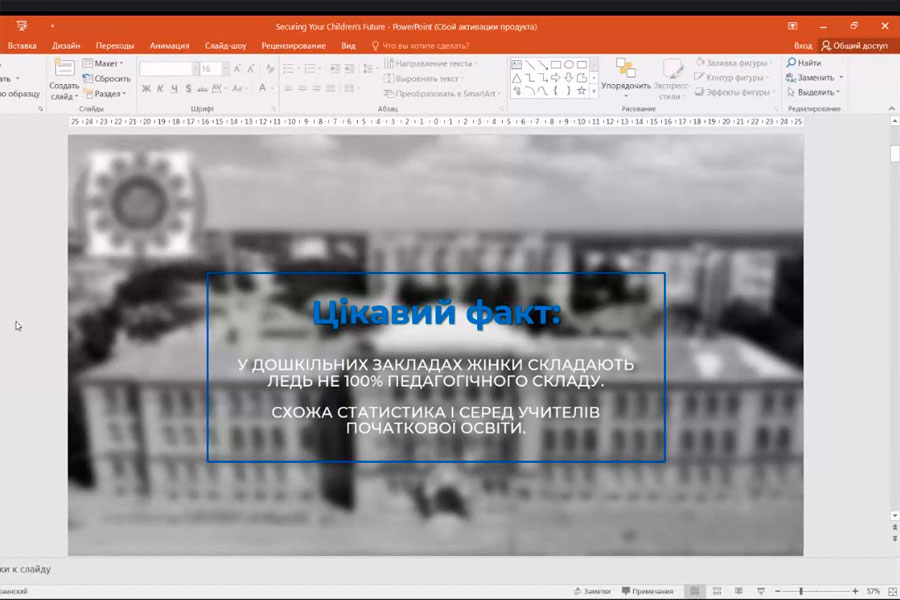Open the Переходы ribbon tab

pyautogui.click(x=115, y=45)
